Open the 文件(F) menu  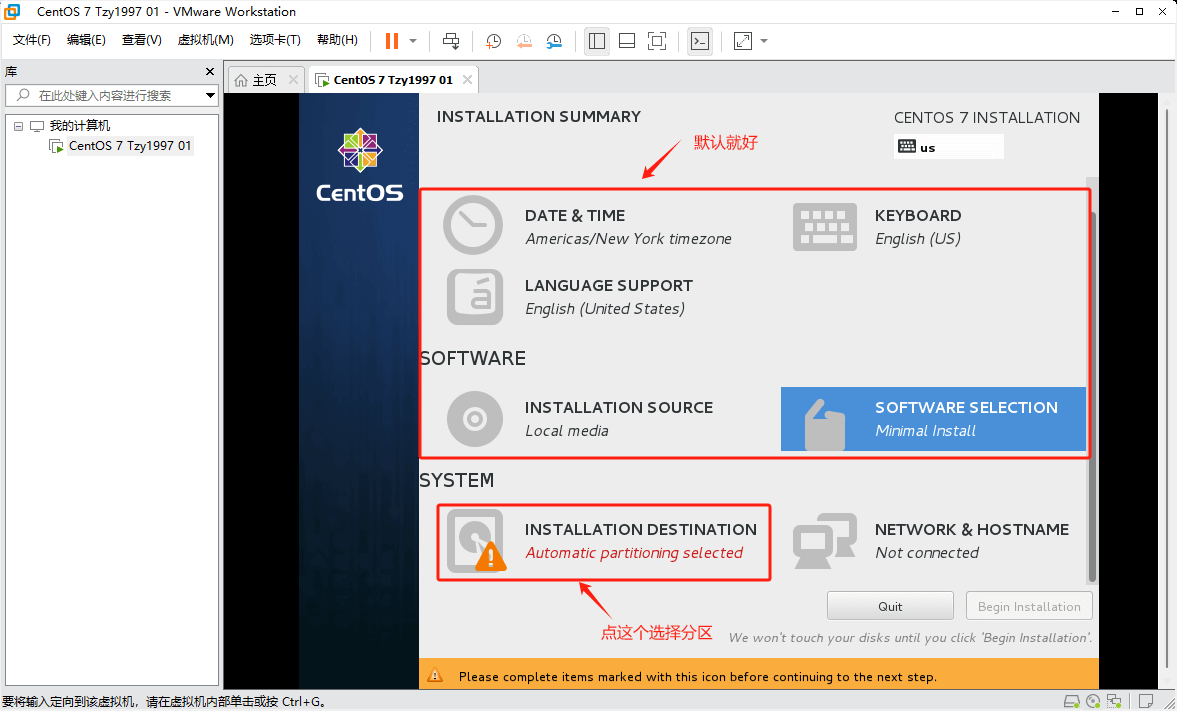pyautogui.click(x=32, y=40)
